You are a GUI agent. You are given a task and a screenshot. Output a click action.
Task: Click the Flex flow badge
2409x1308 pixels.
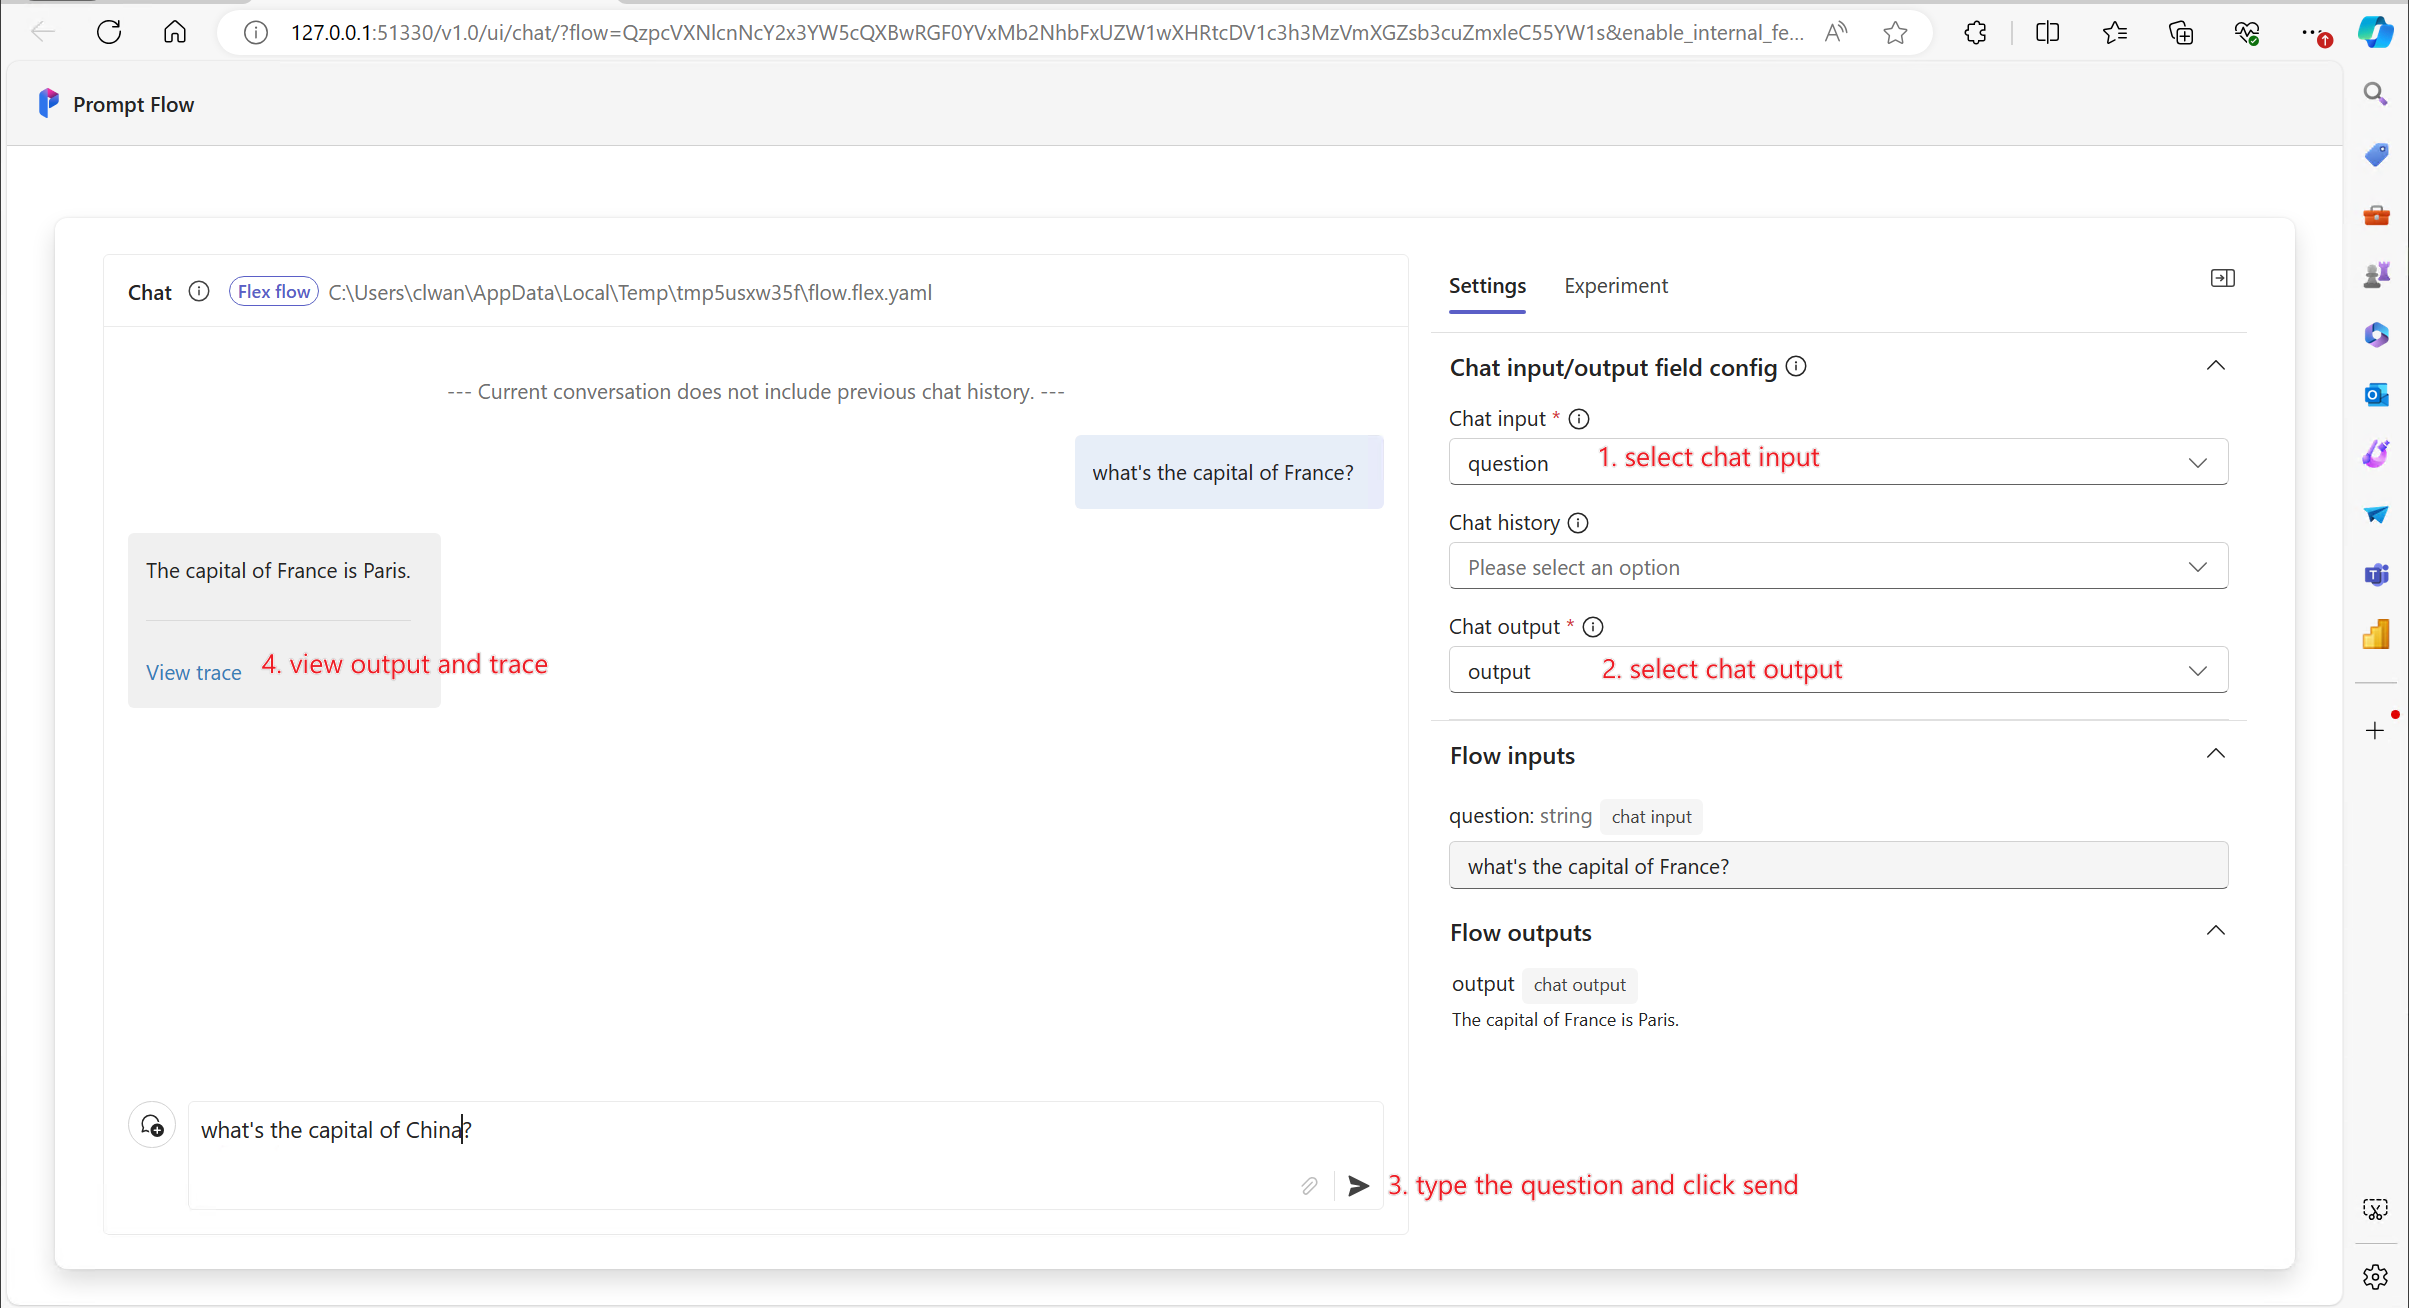pyautogui.click(x=273, y=291)
